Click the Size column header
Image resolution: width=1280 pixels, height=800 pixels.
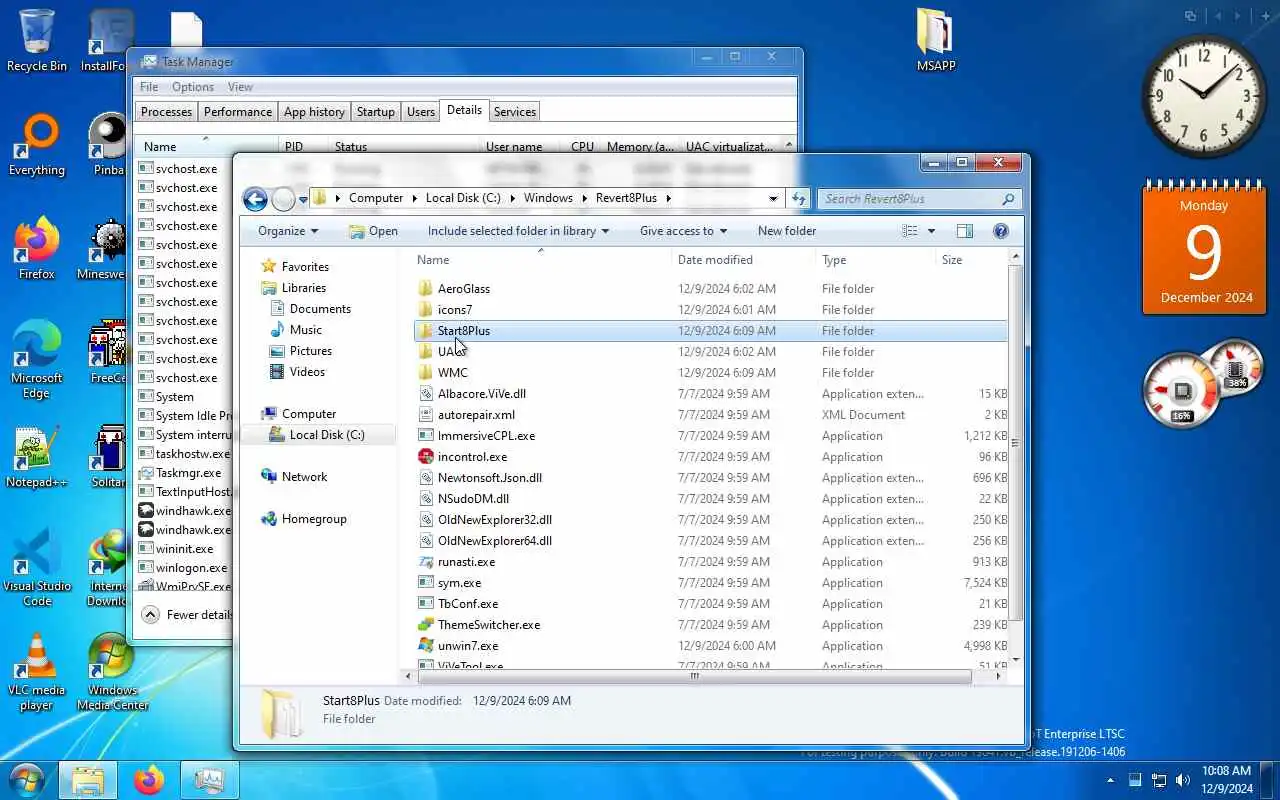coord(972,260)
